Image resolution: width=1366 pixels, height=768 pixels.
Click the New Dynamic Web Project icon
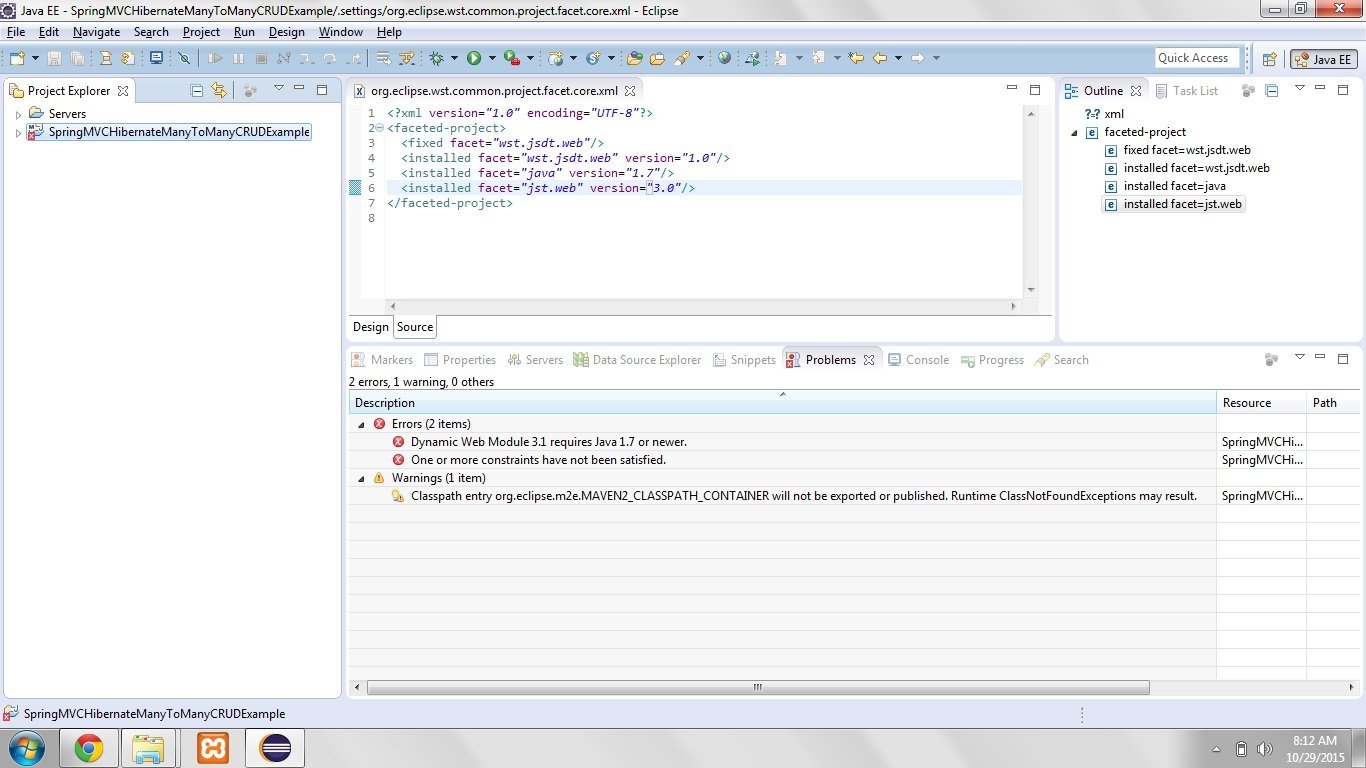coord(556,59)
